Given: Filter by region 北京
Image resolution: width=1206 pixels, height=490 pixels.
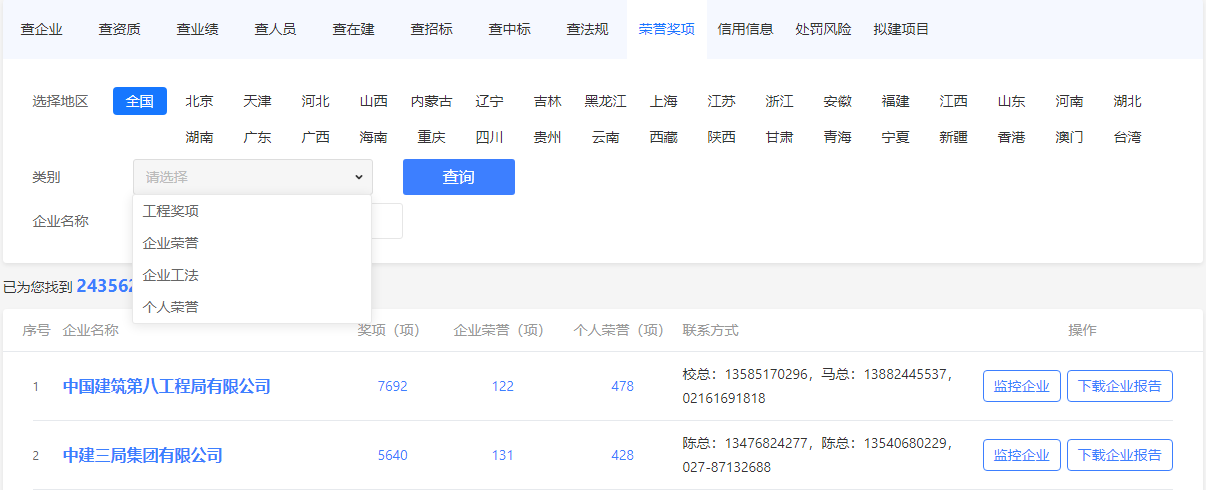Looking at the screenshot, I should point(199,101).
